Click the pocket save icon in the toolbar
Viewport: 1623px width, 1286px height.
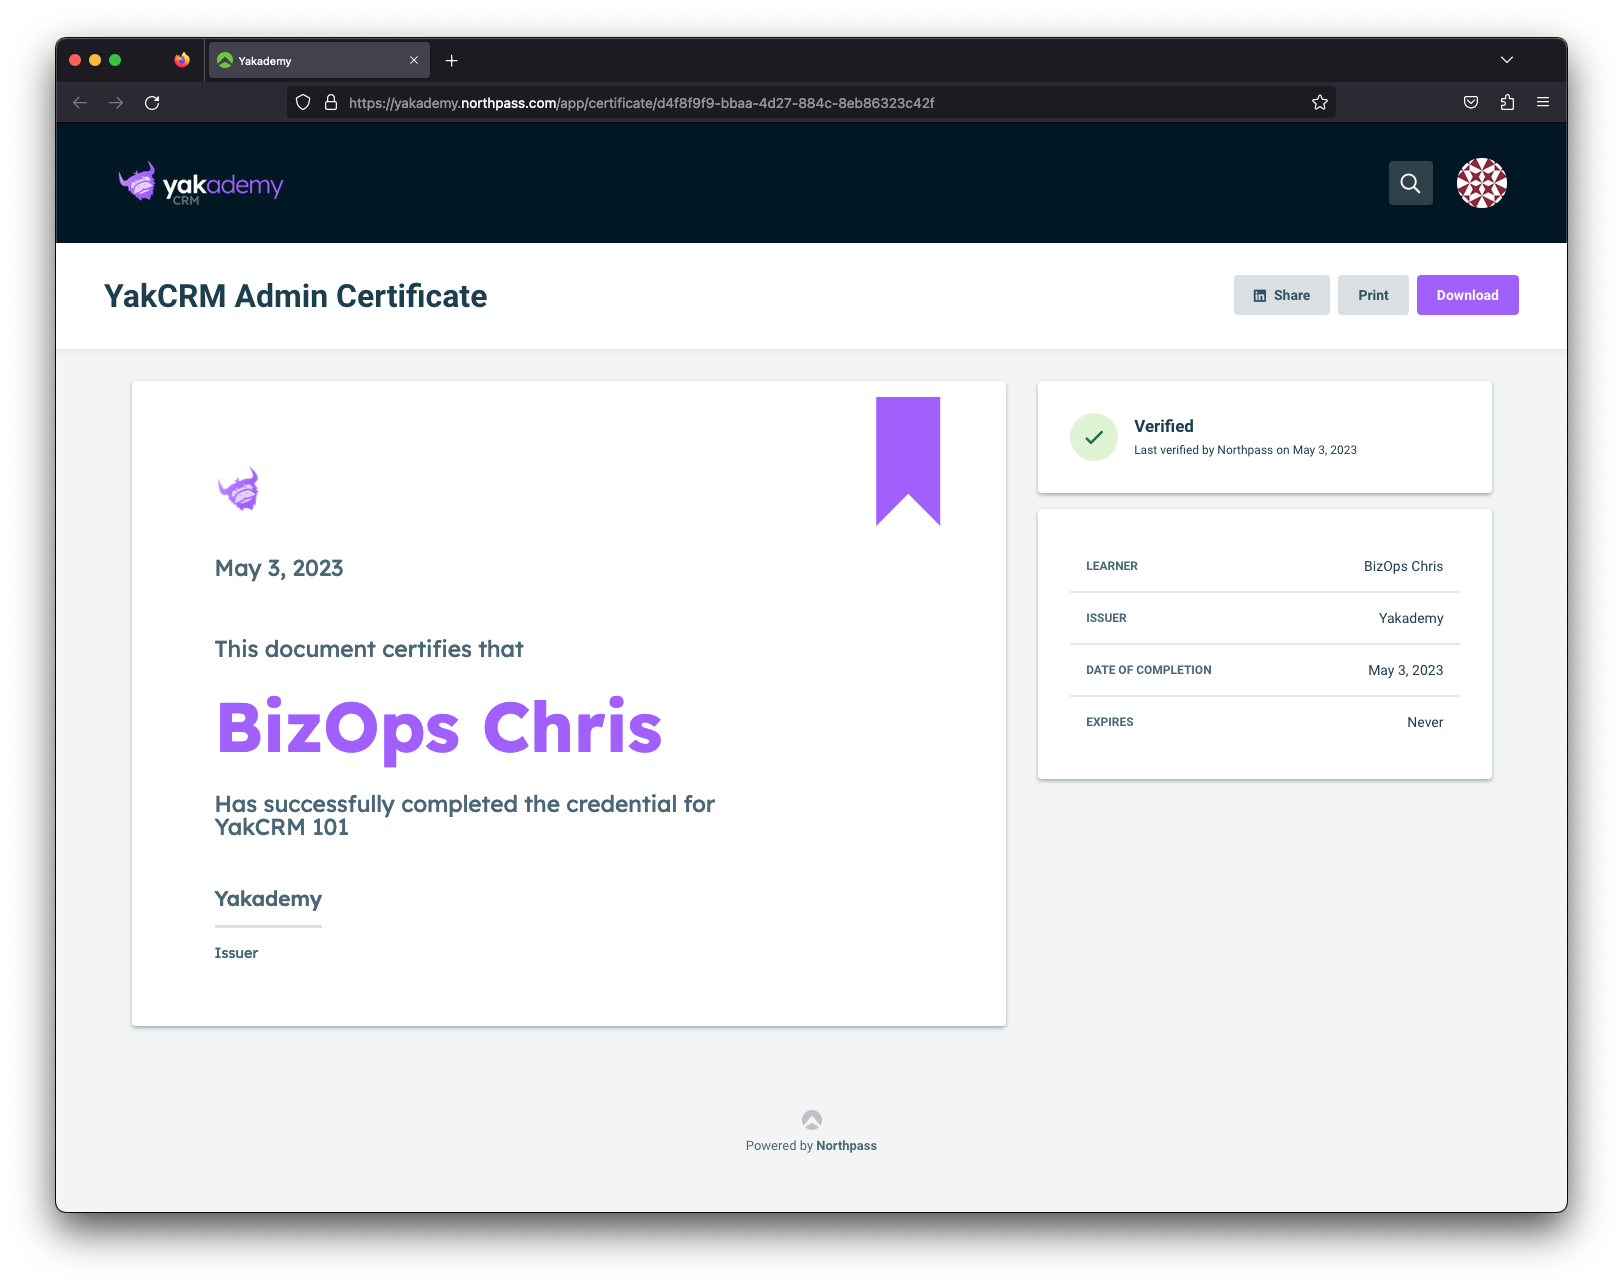pos(1471,102)
